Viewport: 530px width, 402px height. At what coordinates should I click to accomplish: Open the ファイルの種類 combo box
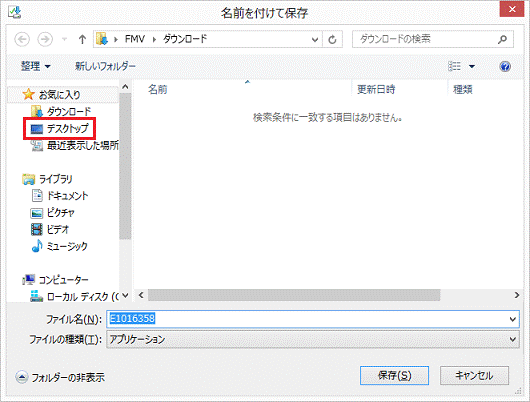tap(313, 339)
